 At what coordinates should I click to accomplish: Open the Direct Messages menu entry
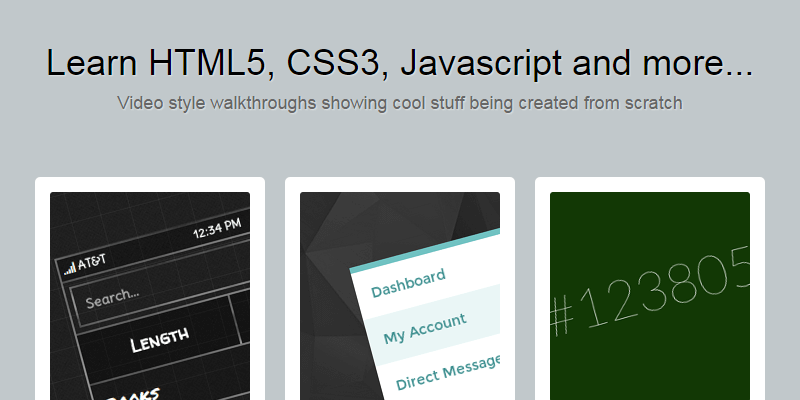pos(446,372)
